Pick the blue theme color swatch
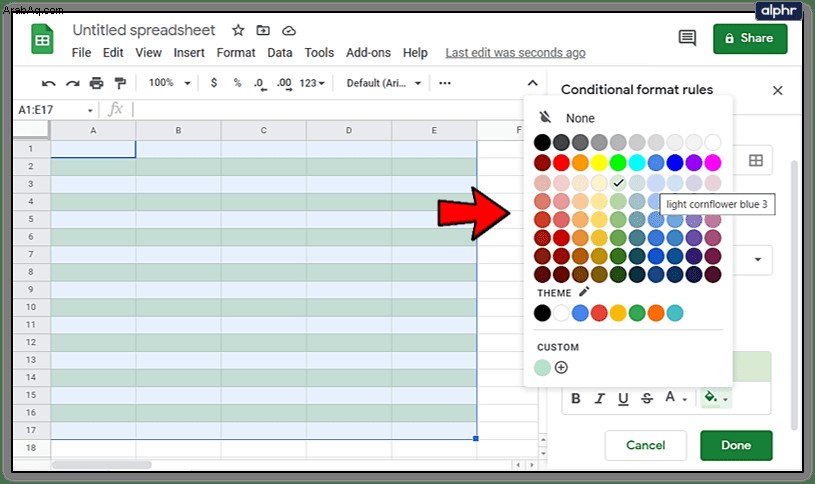 [580, 313]
